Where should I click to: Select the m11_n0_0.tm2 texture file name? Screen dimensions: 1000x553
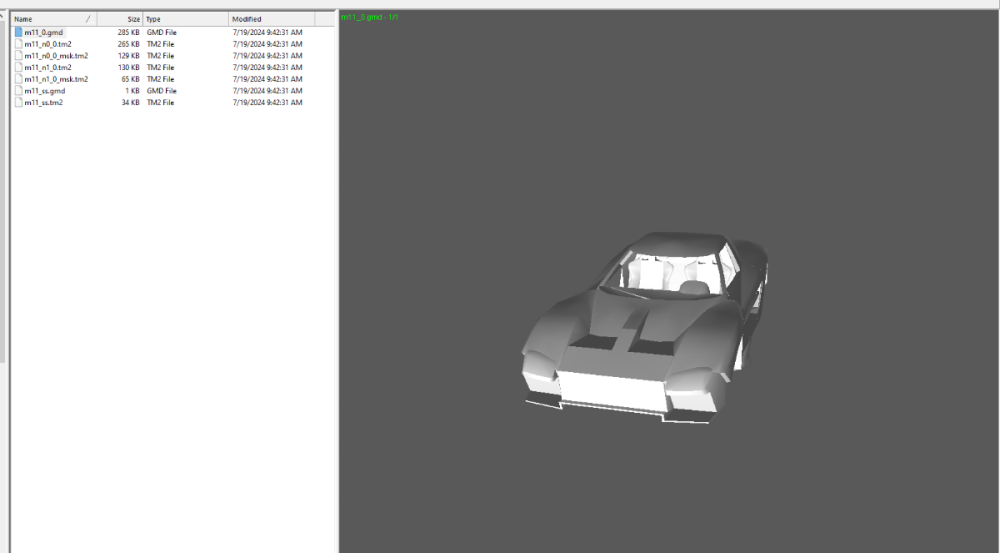48,44
